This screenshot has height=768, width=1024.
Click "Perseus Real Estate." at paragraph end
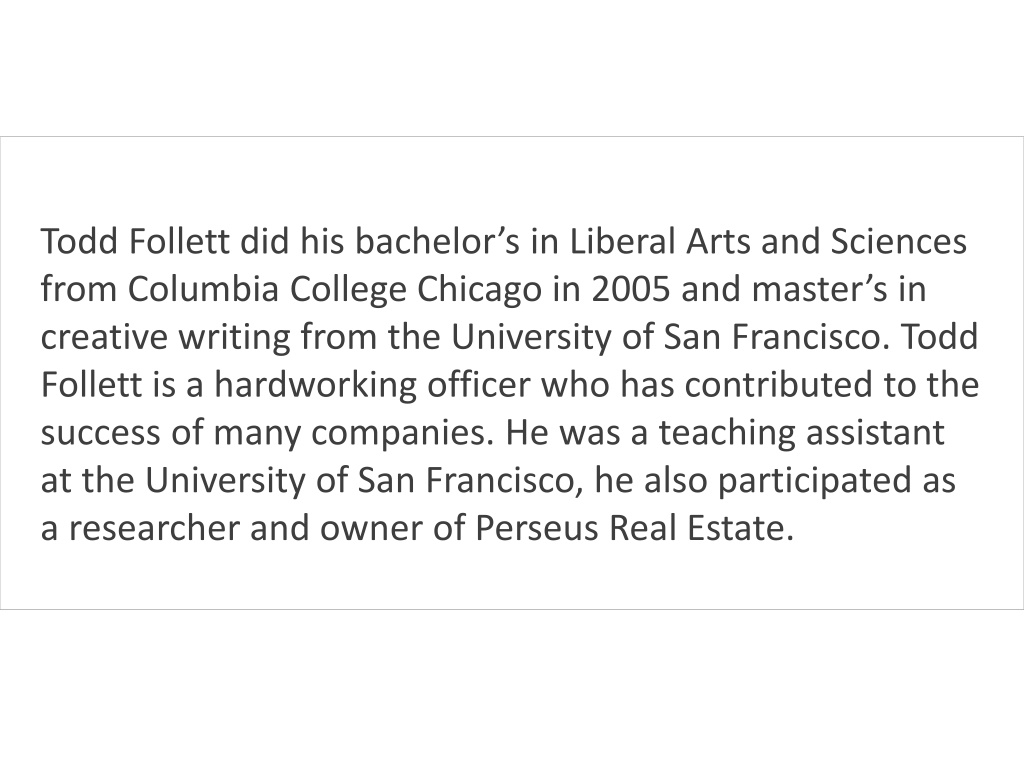click(x=634, y=528)
